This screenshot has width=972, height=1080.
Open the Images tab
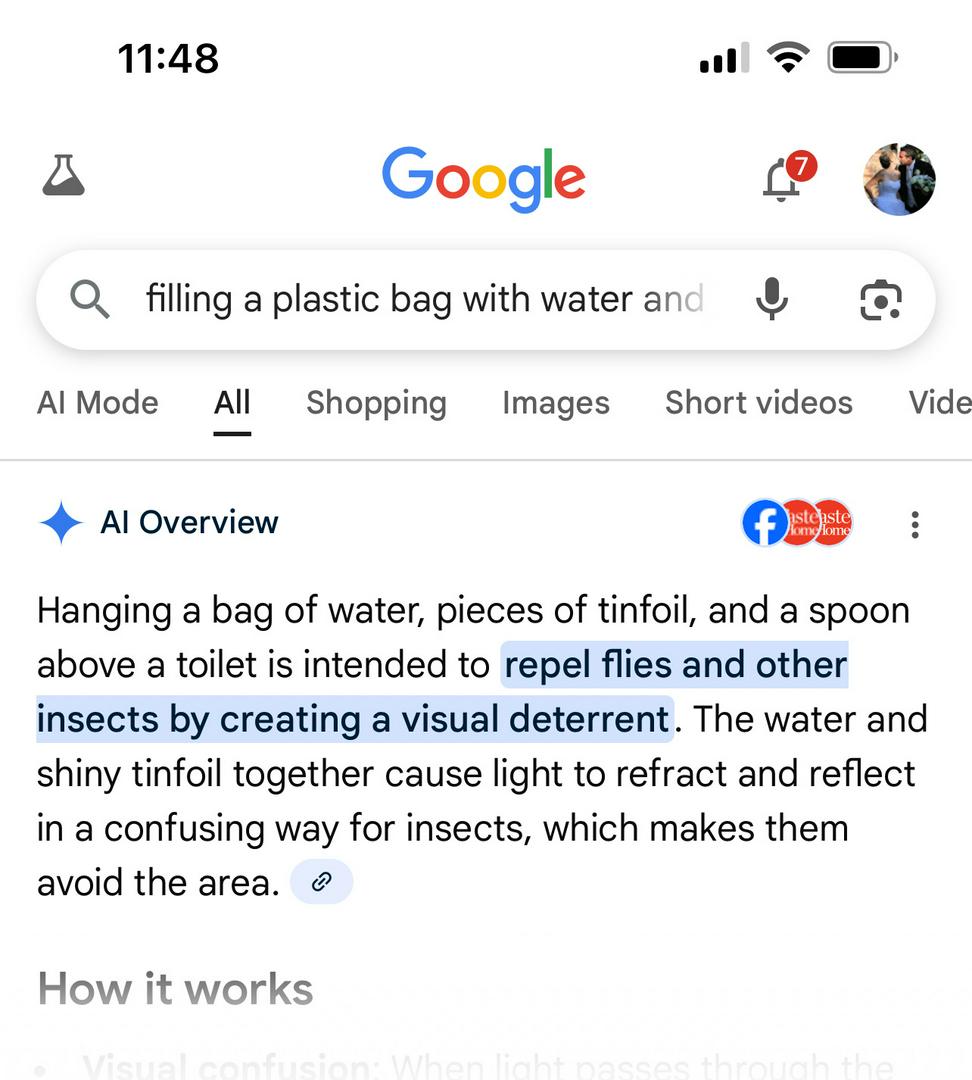555,403
